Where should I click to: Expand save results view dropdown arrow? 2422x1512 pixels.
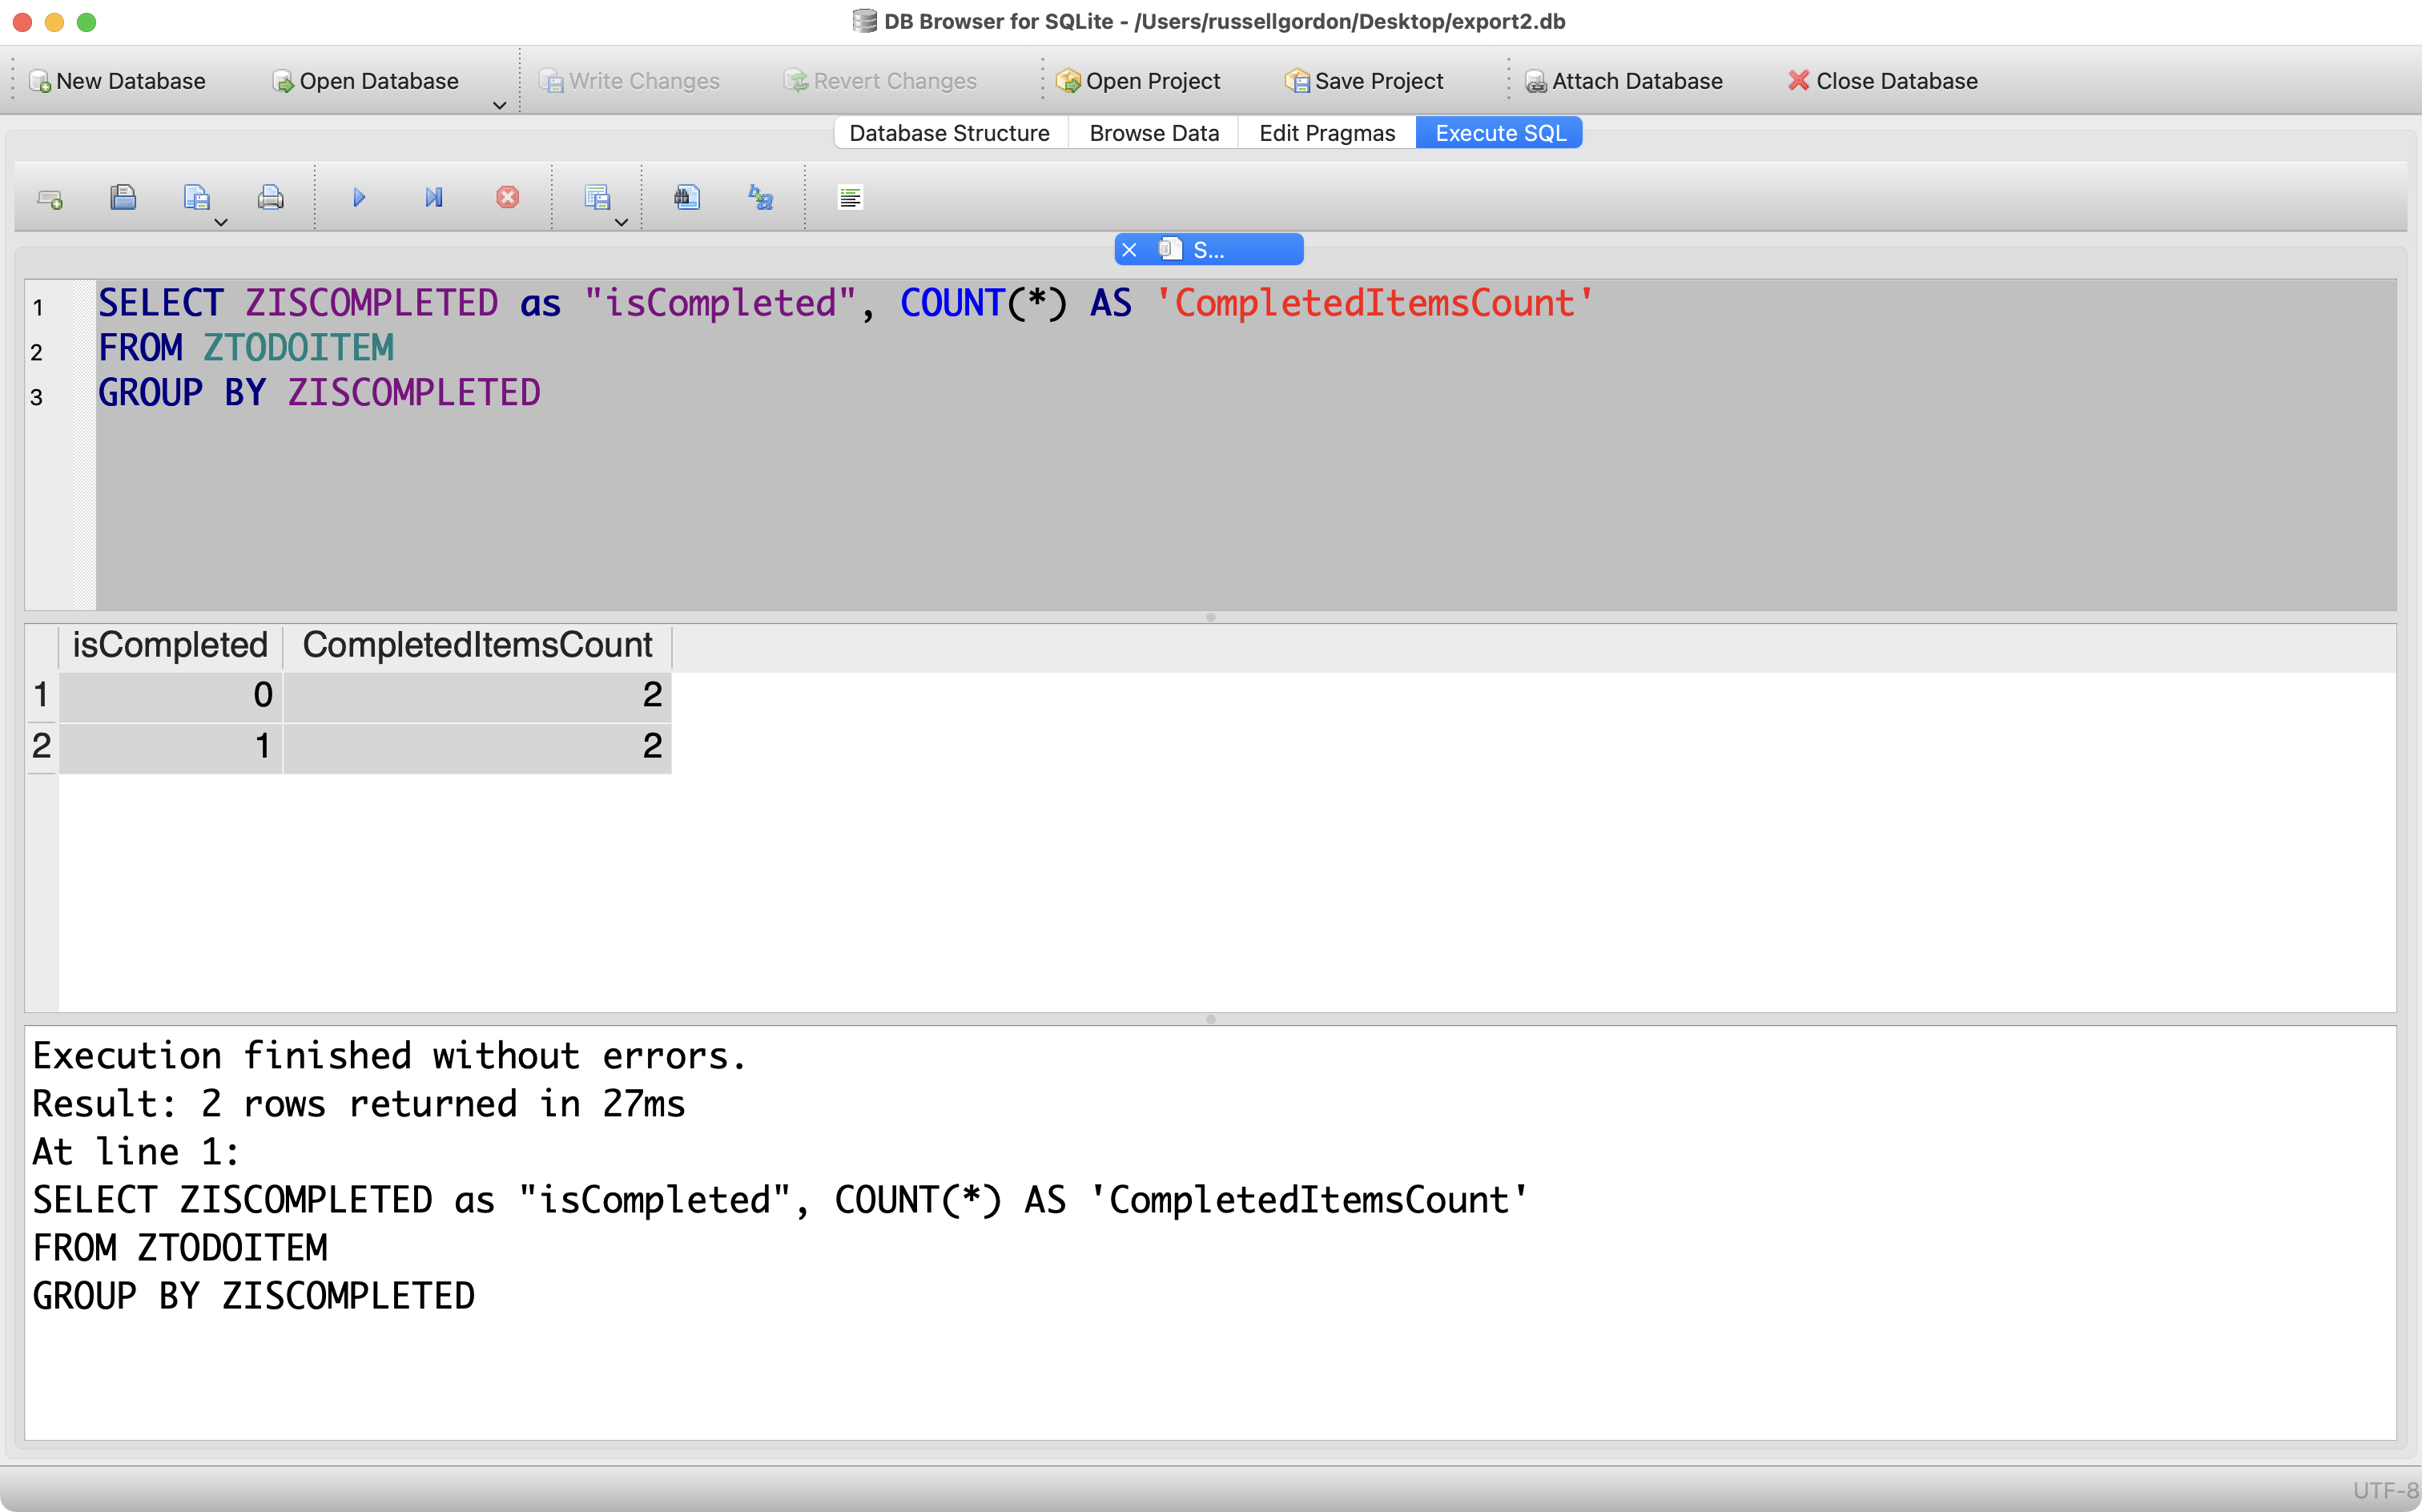621,222
